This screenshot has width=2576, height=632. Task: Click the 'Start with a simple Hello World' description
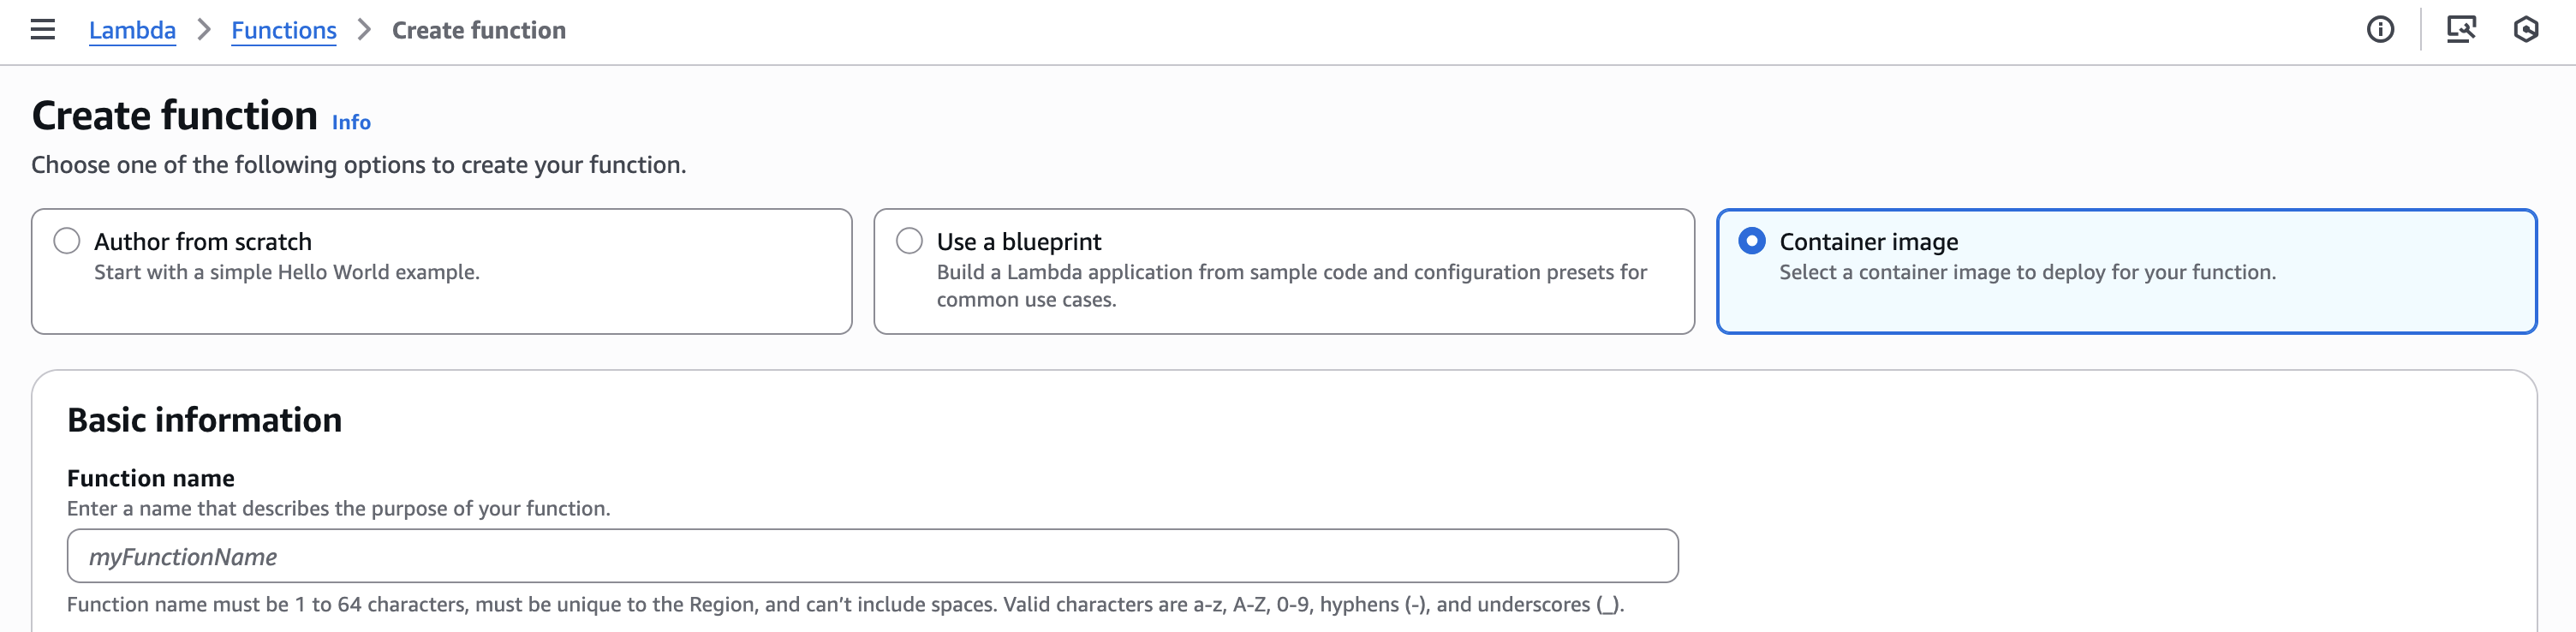tap(287, 272)
